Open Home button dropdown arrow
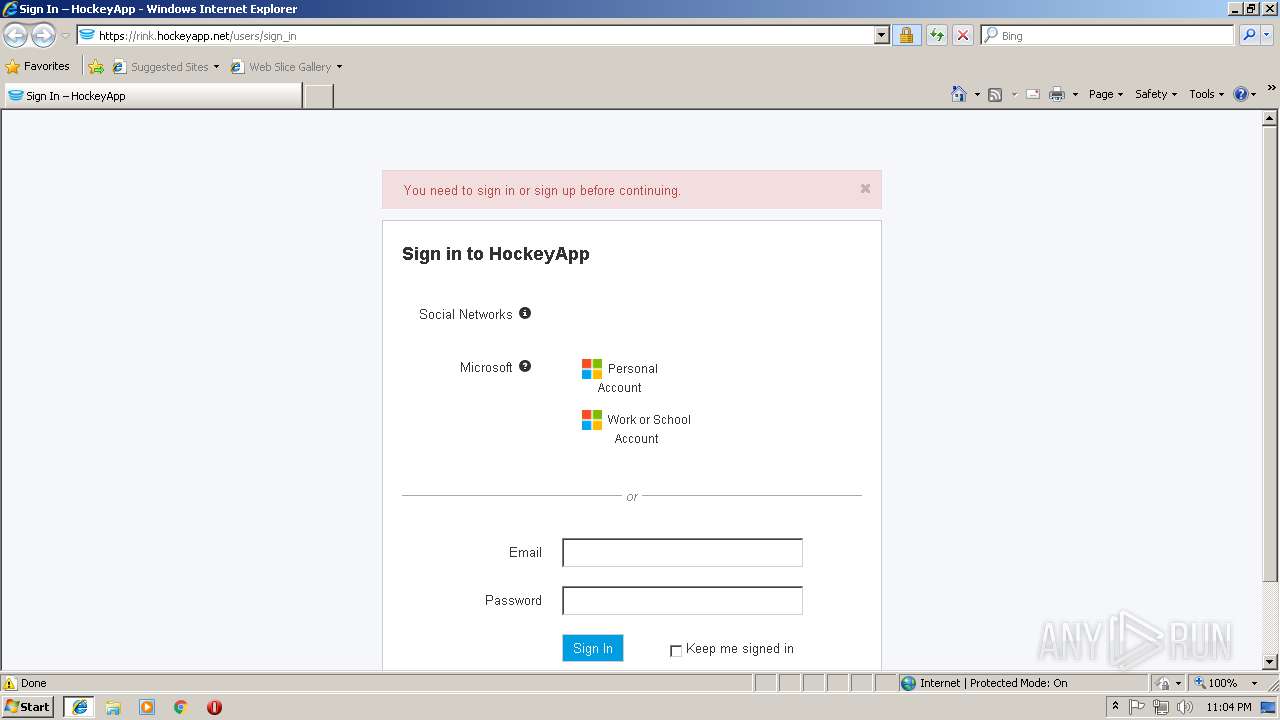 [976, 94]
